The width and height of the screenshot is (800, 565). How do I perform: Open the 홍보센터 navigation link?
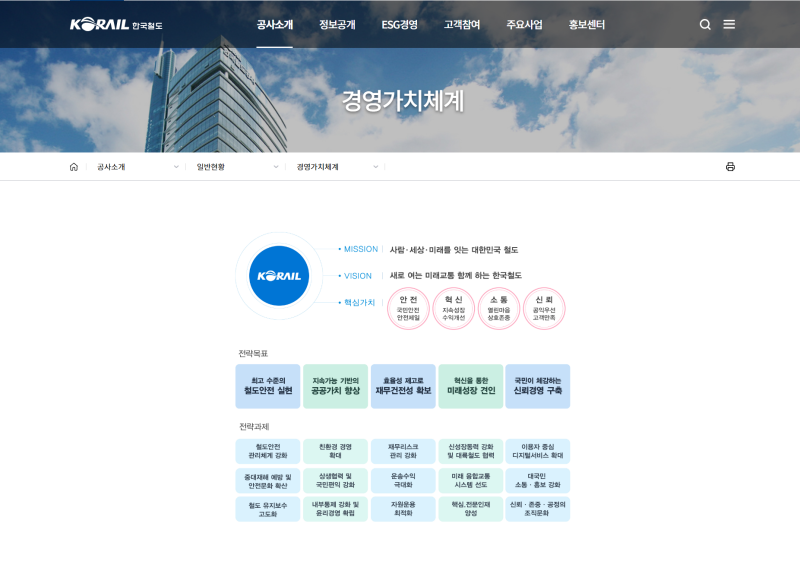coord(587,24)
